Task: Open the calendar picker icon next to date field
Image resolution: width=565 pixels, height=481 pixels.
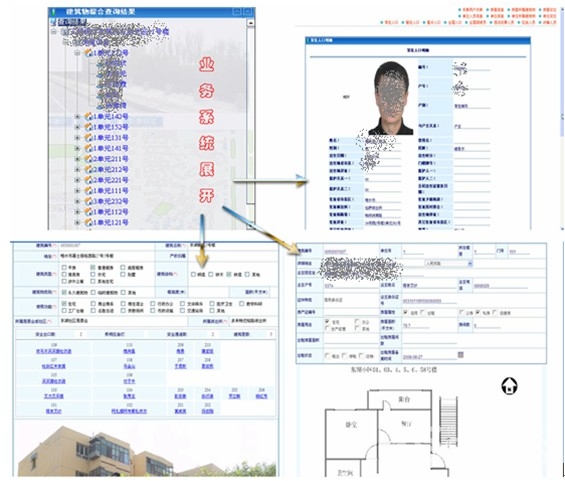Action: coord(460,355)
